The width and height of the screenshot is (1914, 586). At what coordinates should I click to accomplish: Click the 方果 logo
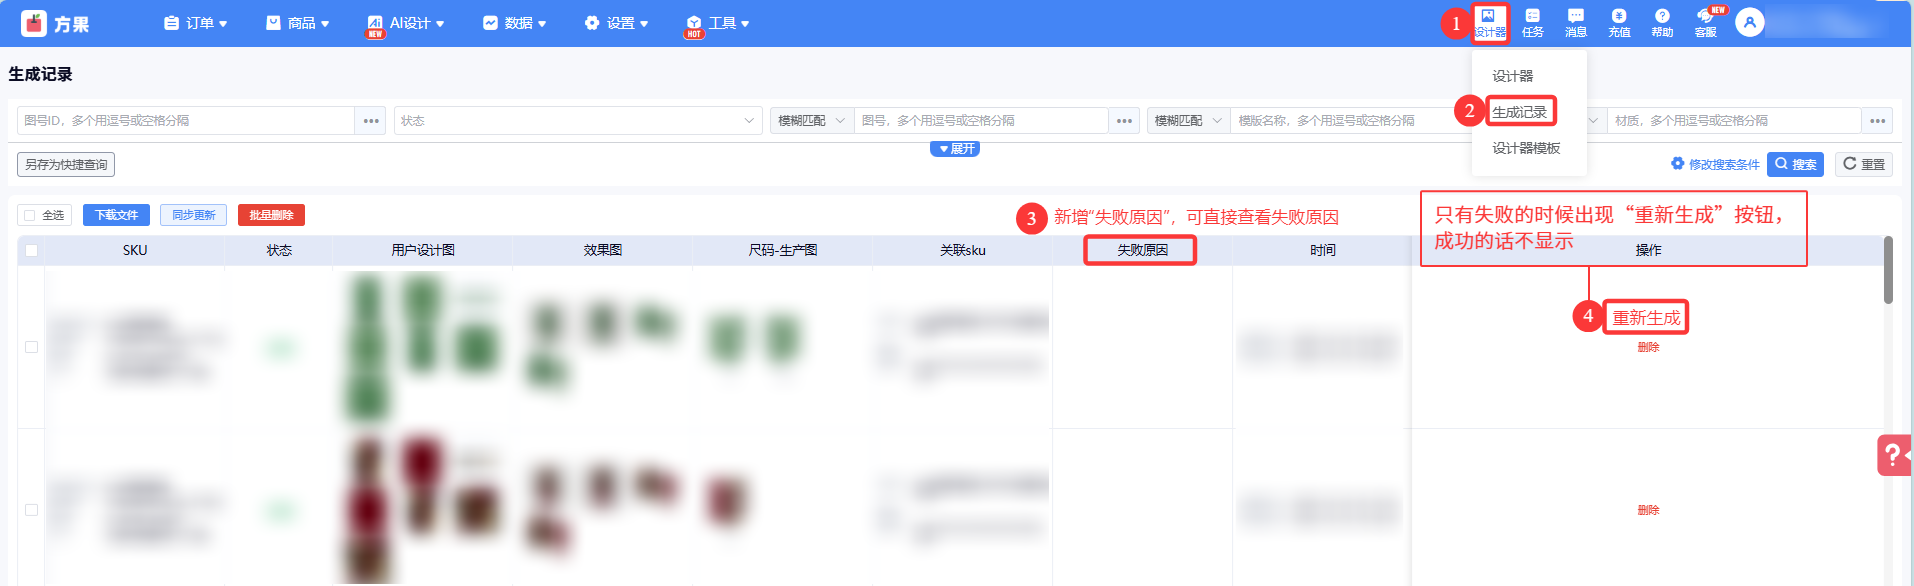[55, 23]
